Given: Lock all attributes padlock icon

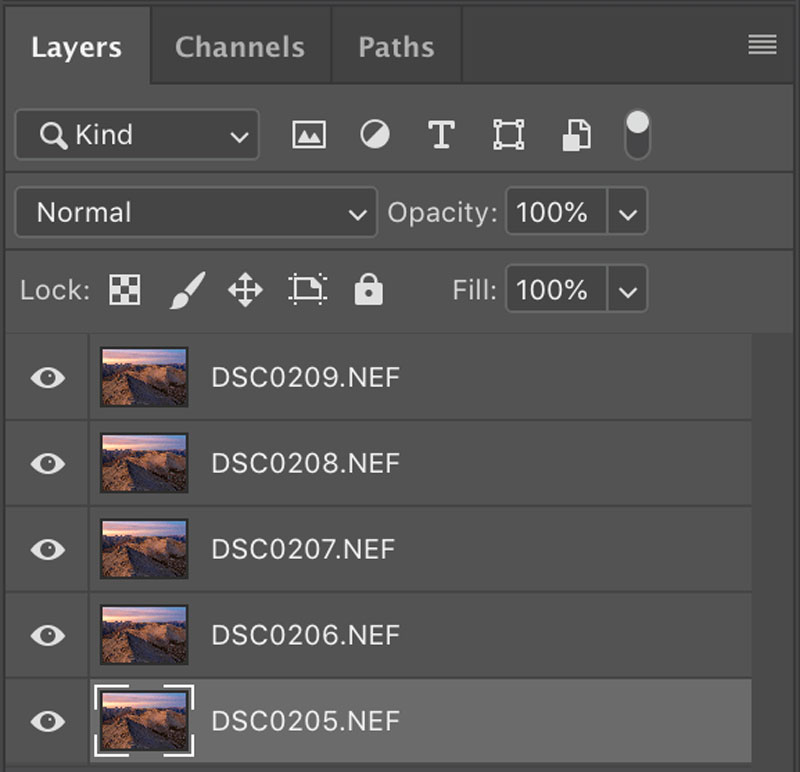Looking at the screenshot, I should pyautogui.click(x=368, y=290).
